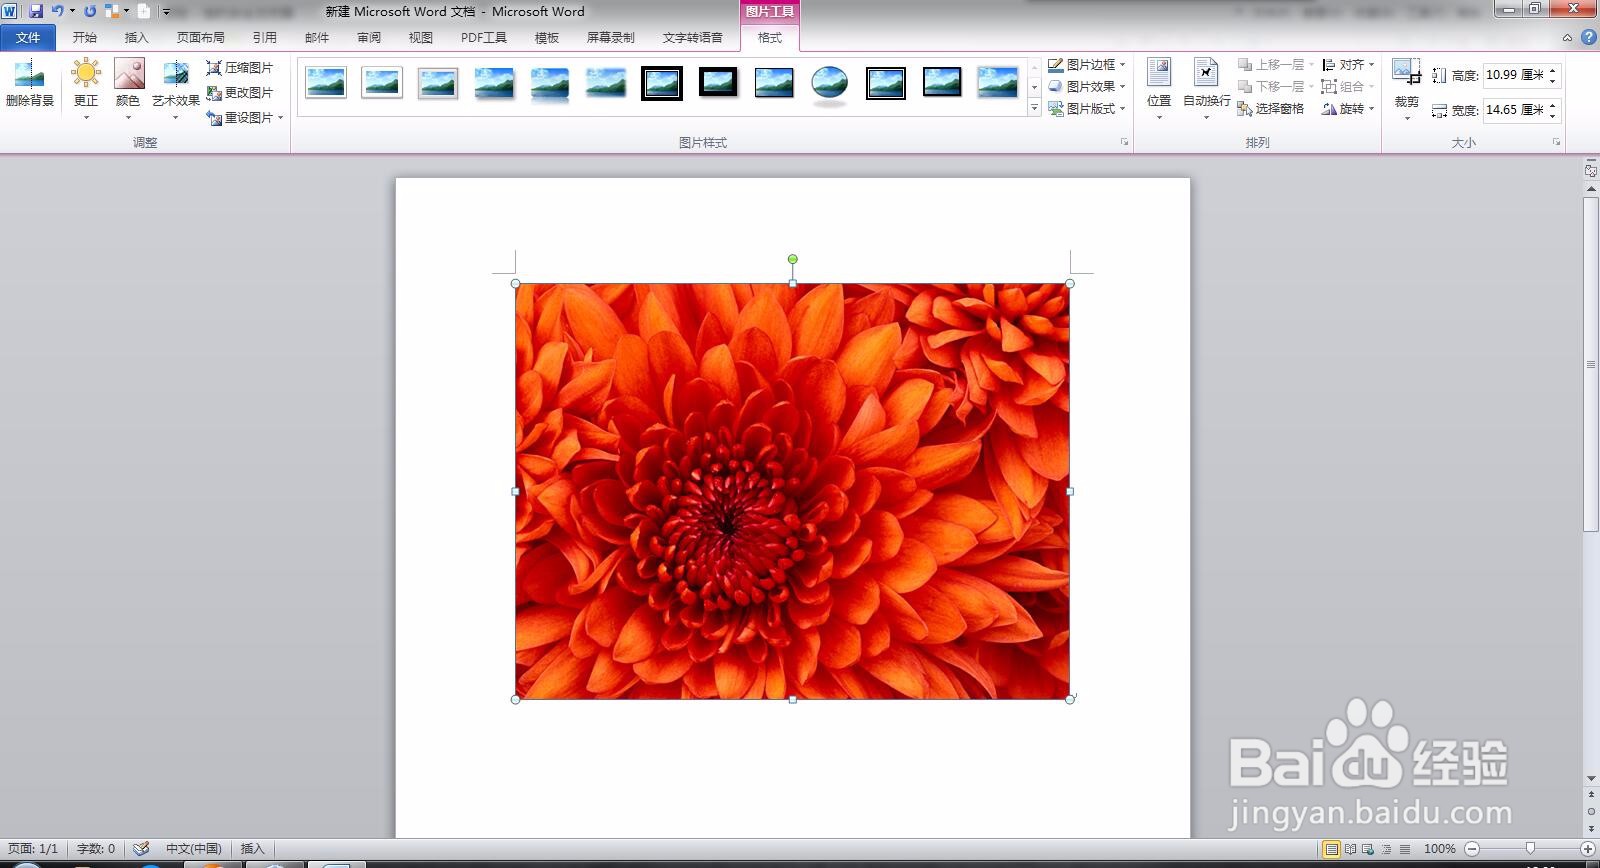Click Reset Picture (重设图片) button
Image resolution: width=1600 pixels, height=868 pixels.
240,118
